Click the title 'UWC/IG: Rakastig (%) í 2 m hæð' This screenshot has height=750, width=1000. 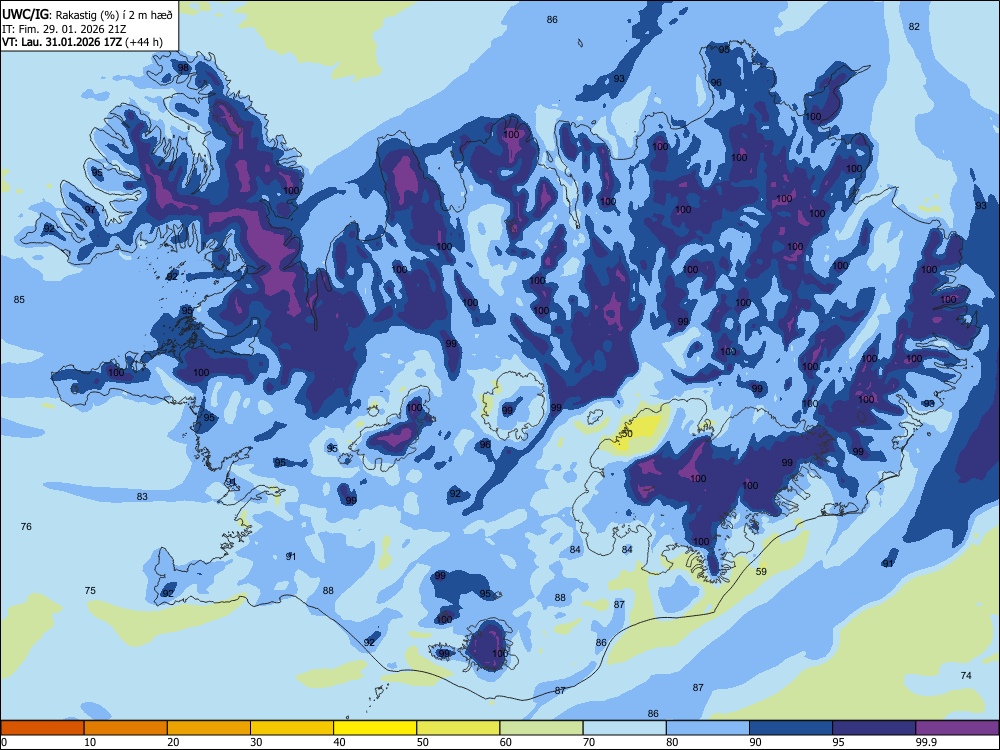click(87, 15)
